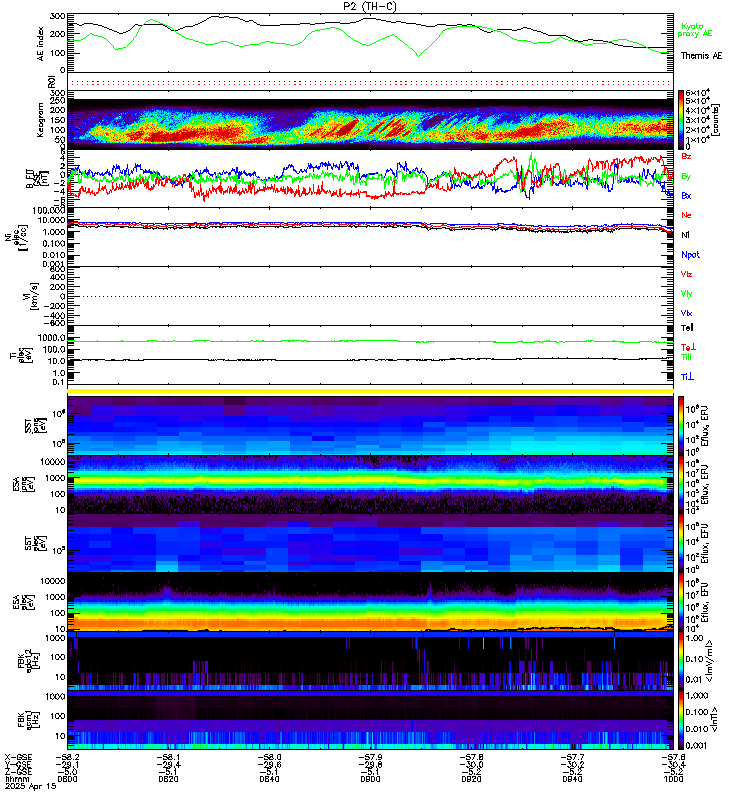
Task: Click the "[counts]" color bar unit label
Action: 715,119
